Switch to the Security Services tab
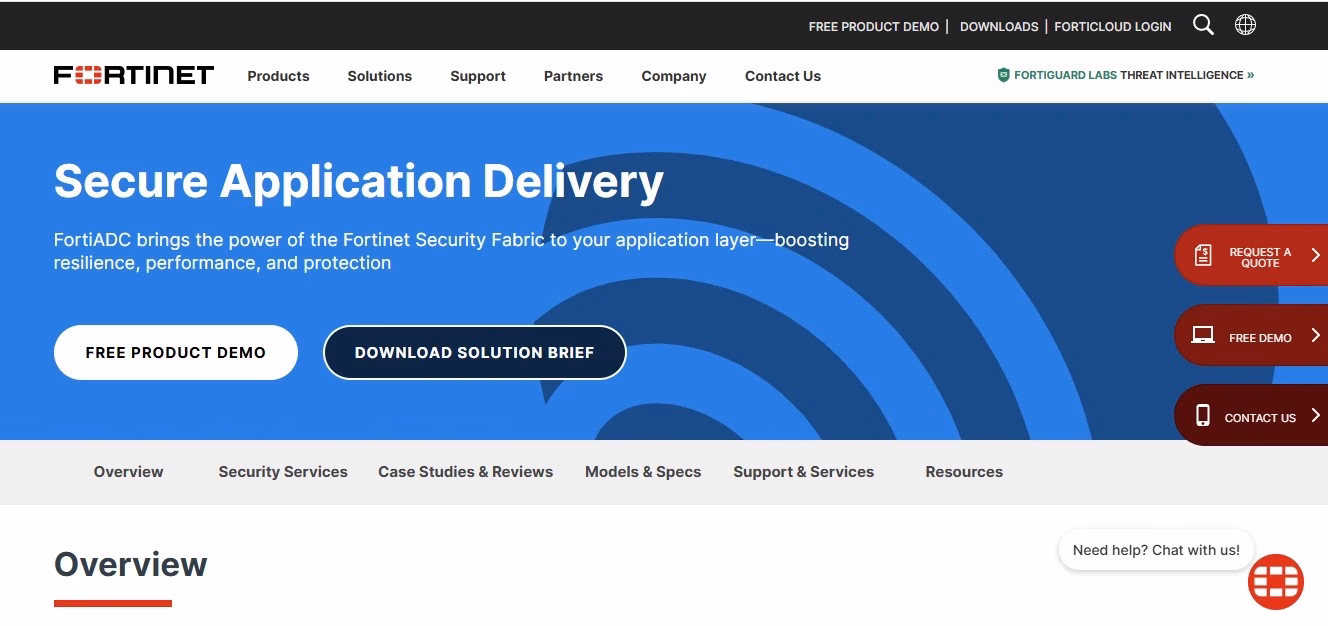This screenshot has width=1328, height=626. [x=283, y=472]
